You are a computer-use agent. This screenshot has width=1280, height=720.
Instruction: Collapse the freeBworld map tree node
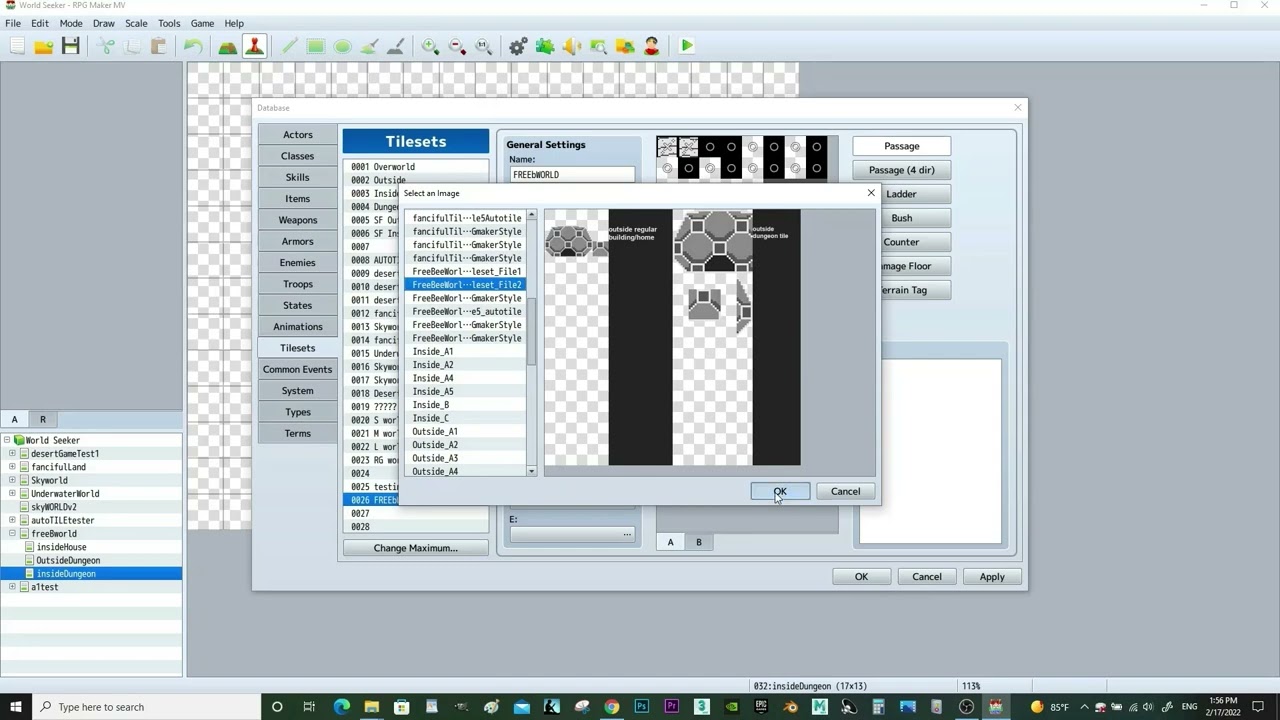coord(12,534)
